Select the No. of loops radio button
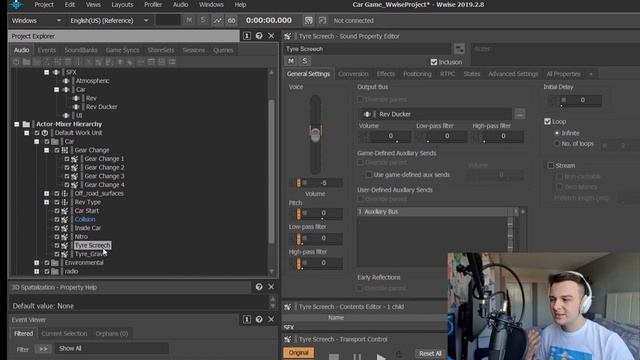Screen dimensions: 640x360 557,144
